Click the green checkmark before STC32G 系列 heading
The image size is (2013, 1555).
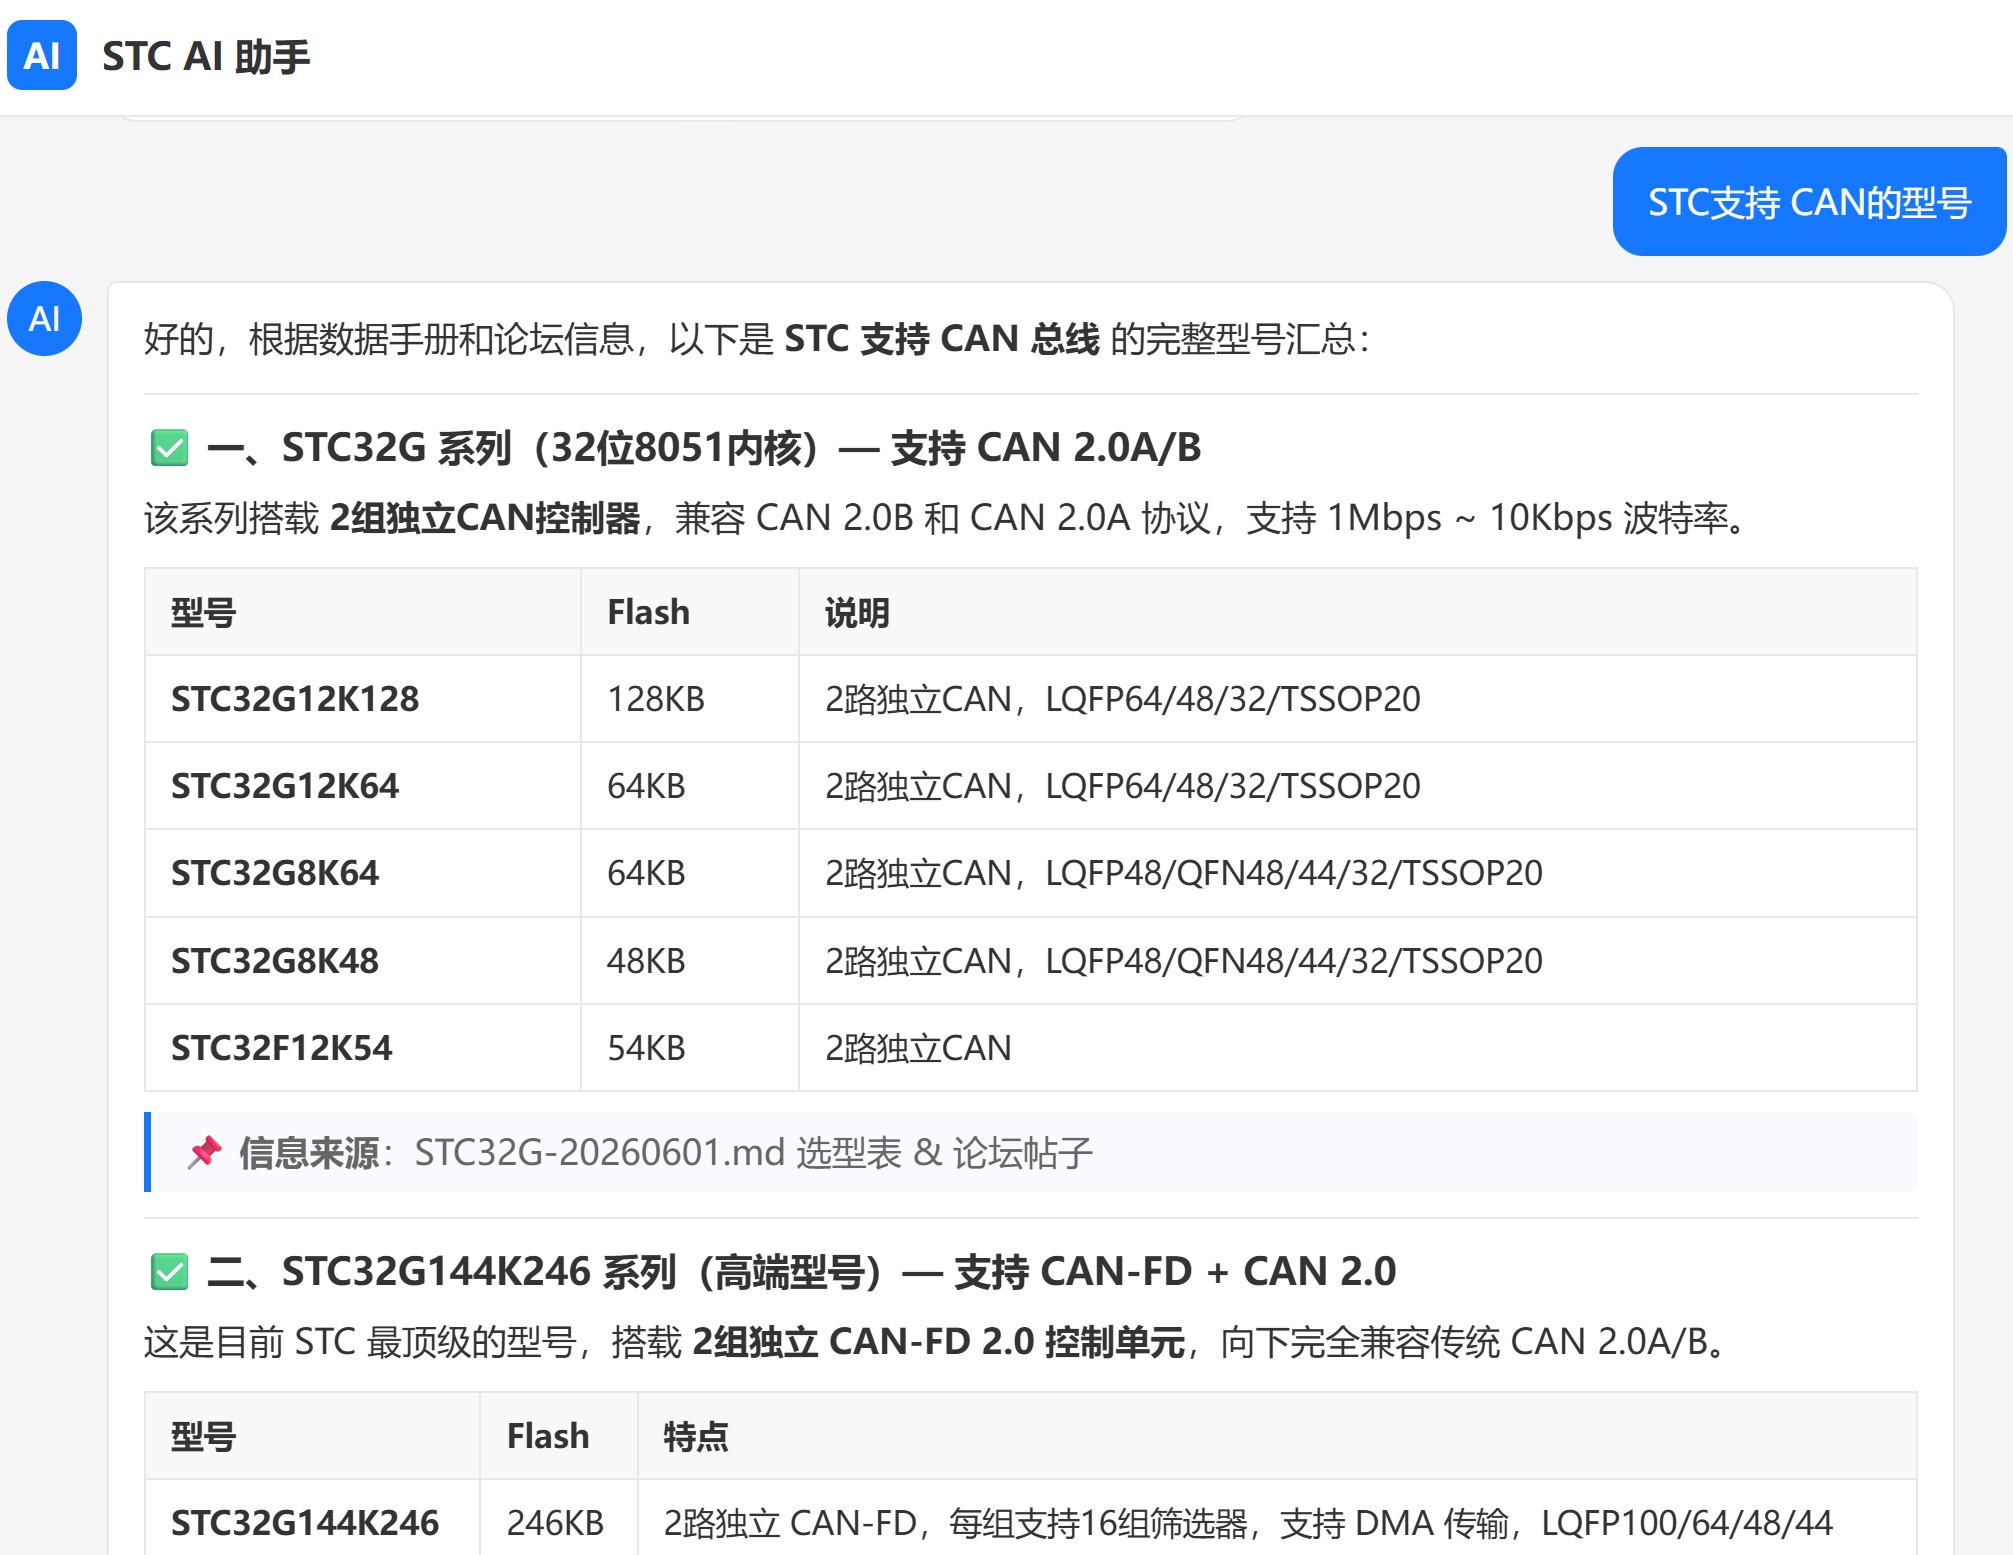[169, 448]
